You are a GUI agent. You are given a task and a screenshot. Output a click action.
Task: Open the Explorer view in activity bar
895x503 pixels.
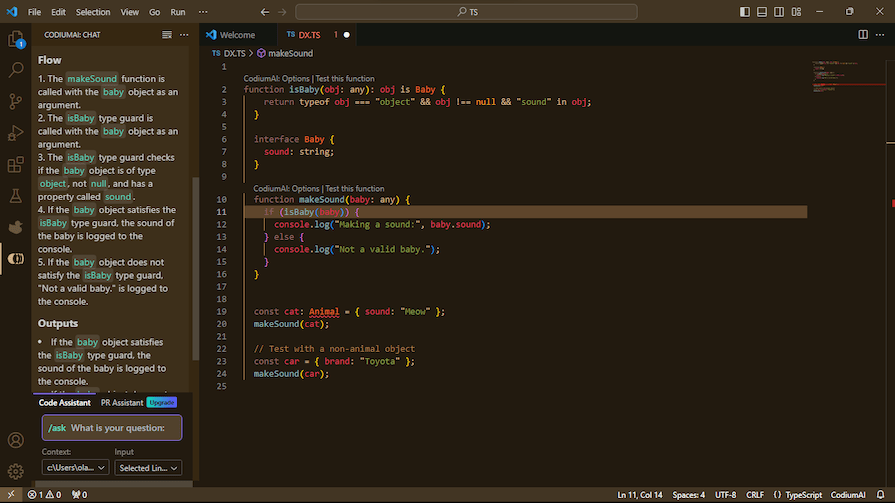tap(16, 40)
